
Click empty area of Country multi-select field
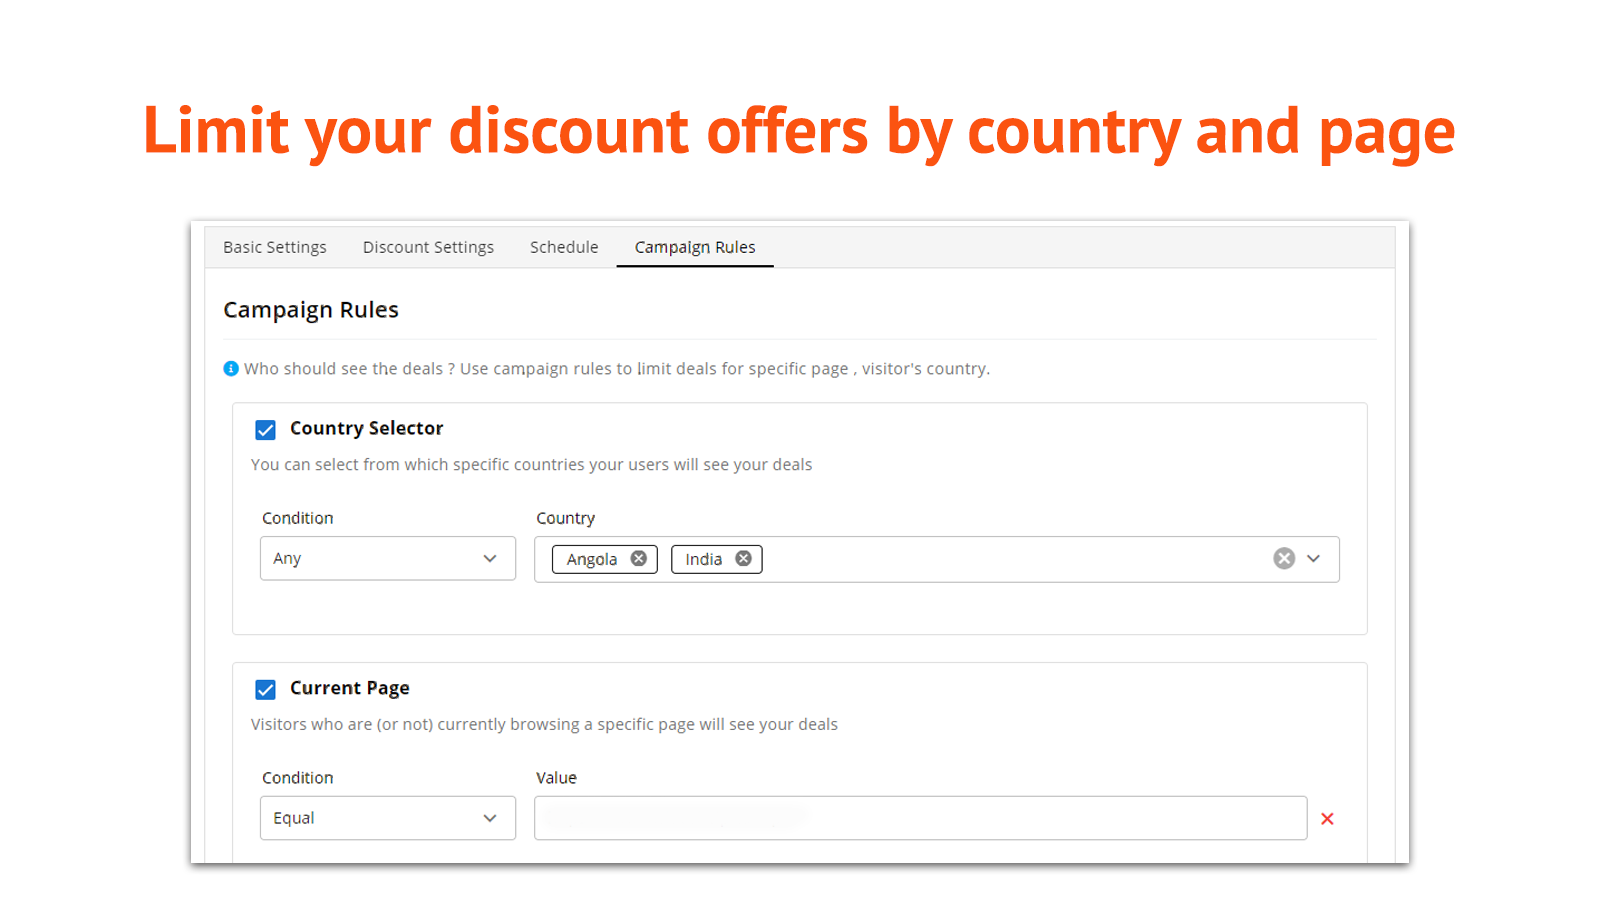pyautogui.click(x=1010, y=559)
